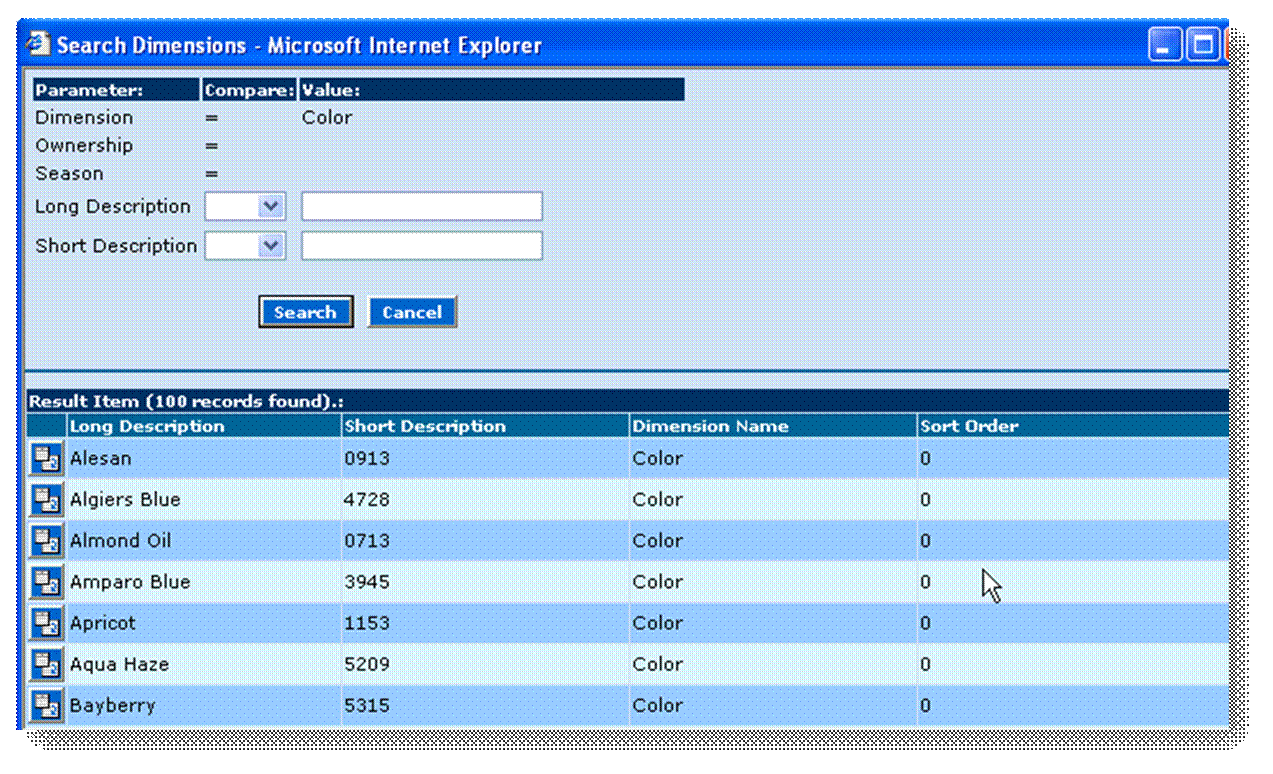Click the select icon beside Algiers Blue
1273x774 pixels.
click(46, 500)
